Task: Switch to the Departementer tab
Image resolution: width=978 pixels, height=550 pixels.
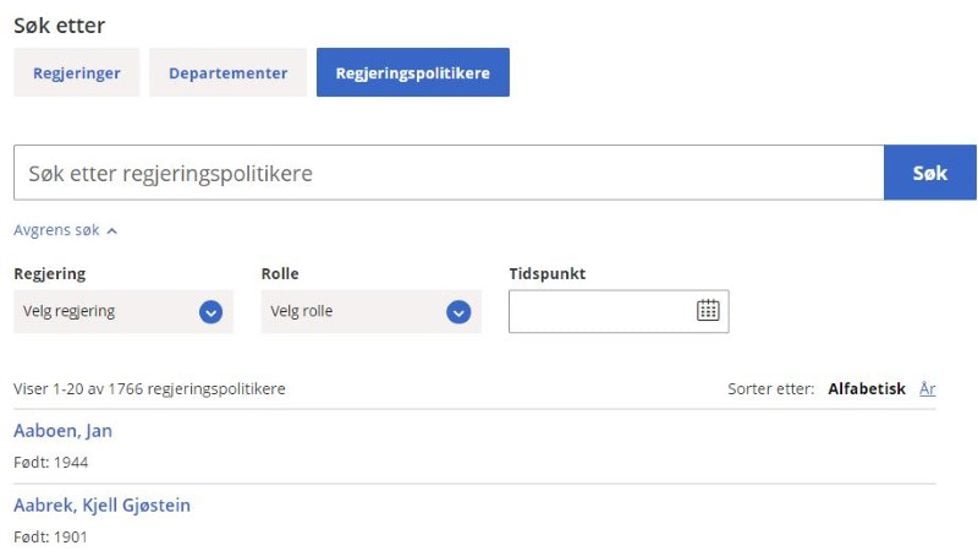Action: point(228,73)
